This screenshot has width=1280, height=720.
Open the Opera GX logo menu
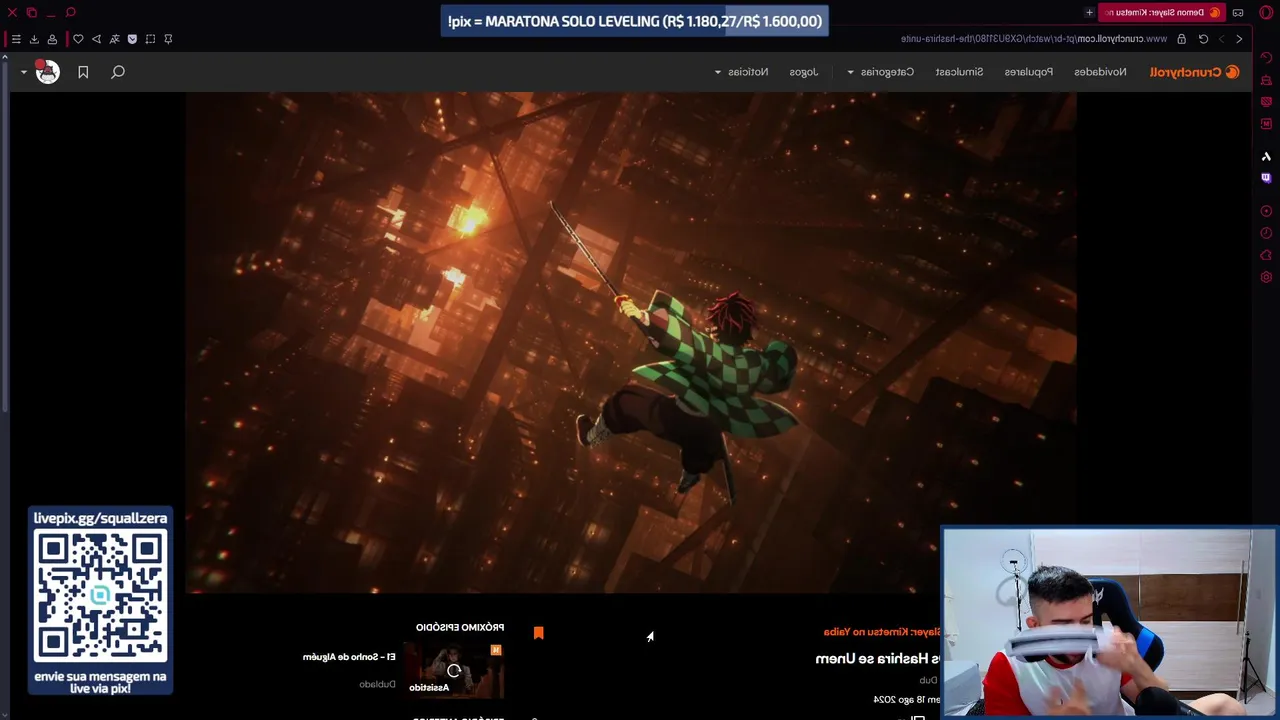click(1265, 12)
